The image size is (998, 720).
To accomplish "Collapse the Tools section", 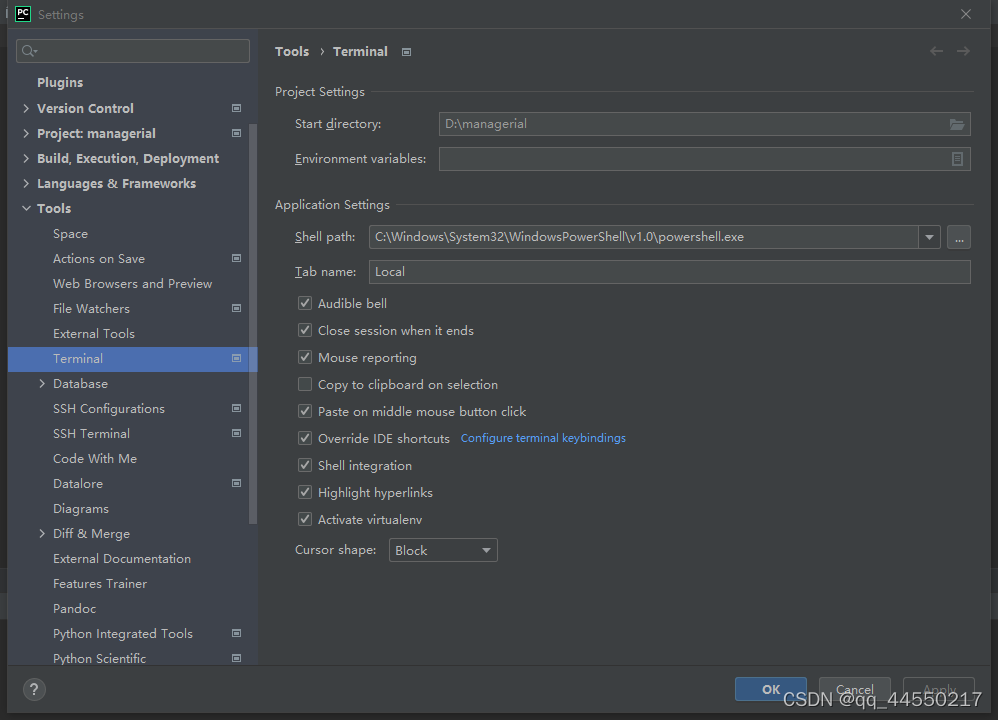I will (26, 208).
